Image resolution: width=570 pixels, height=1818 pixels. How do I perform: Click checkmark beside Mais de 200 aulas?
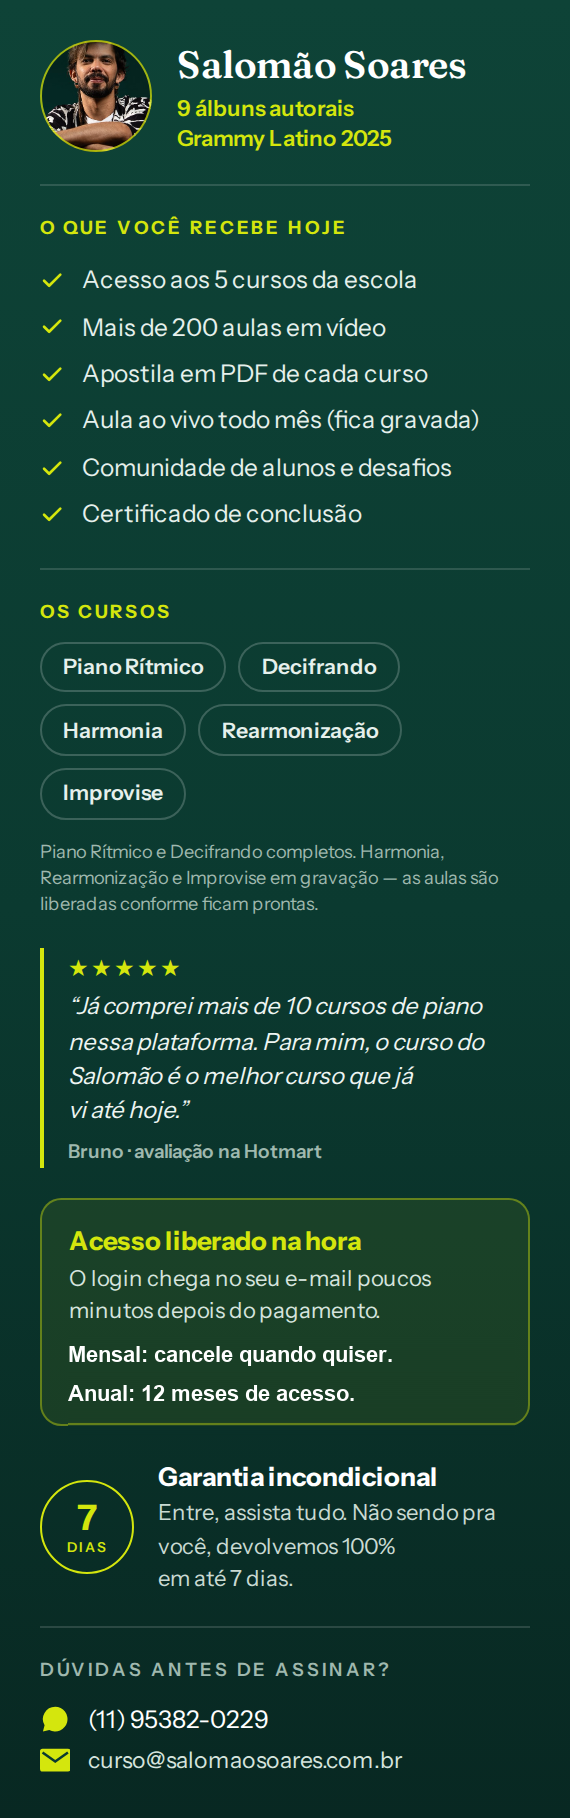coord(52,327)
